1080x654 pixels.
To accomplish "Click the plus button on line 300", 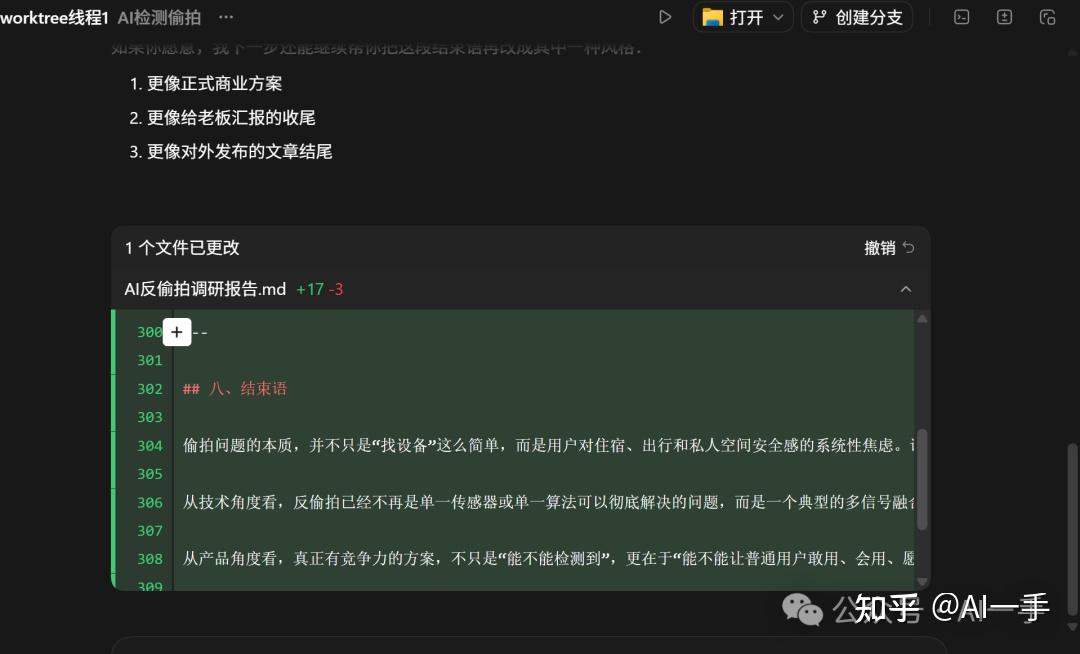I will [177, 333].
